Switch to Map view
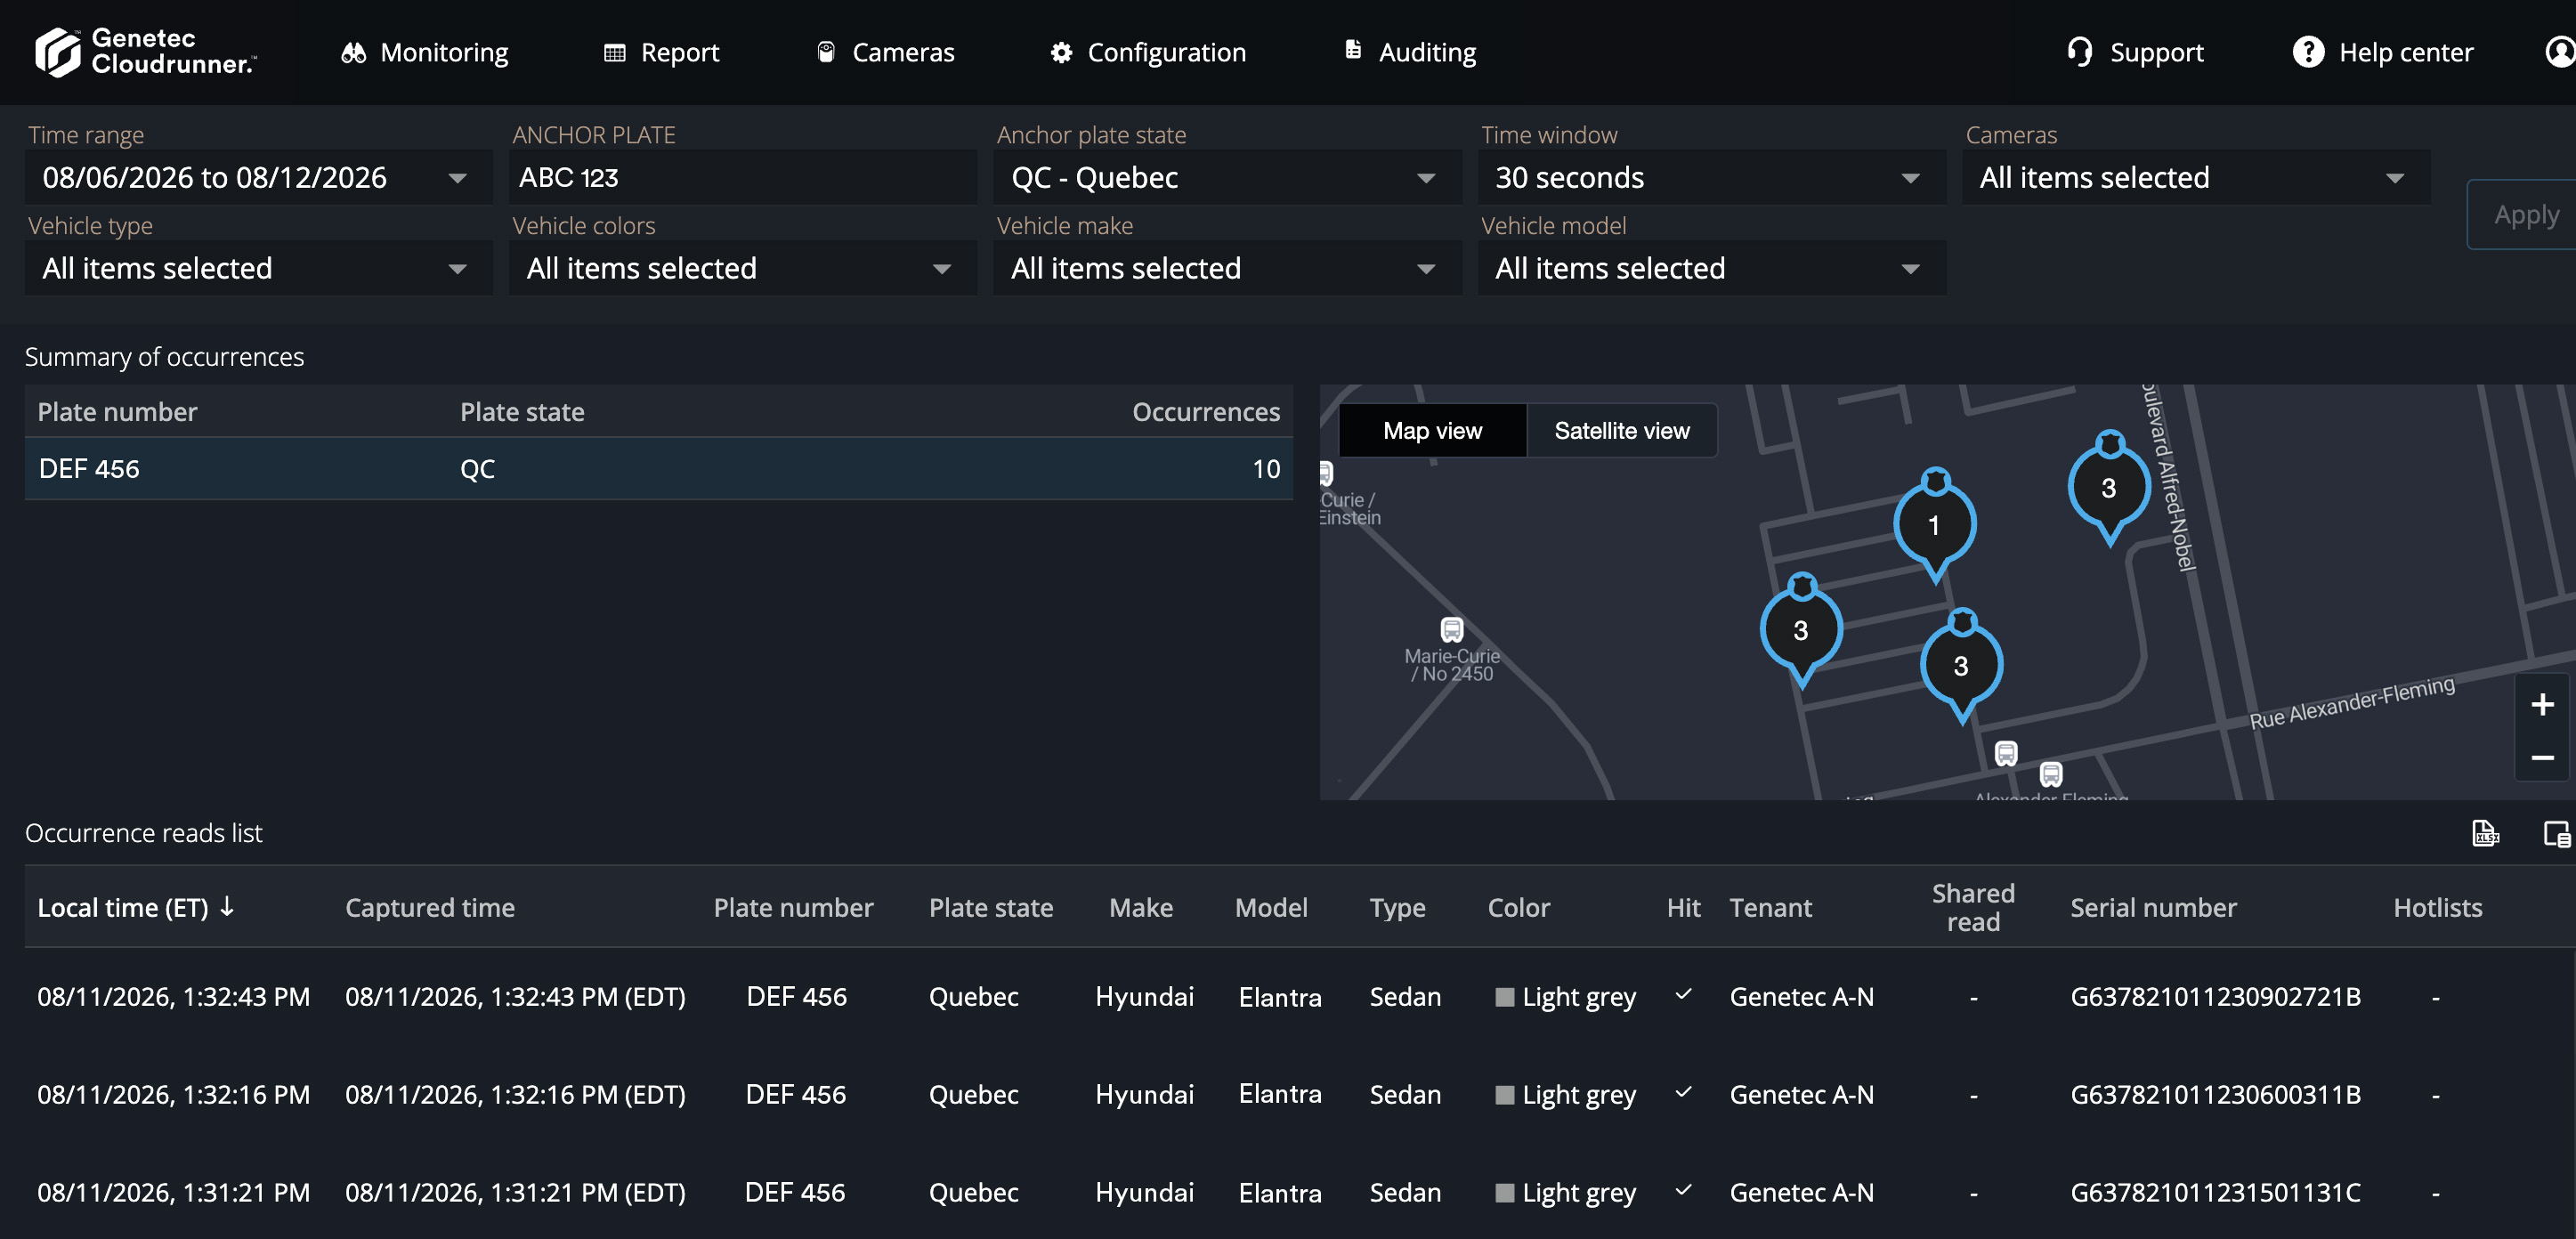Screen dimensions: 2576x1239 [1432, 431]
